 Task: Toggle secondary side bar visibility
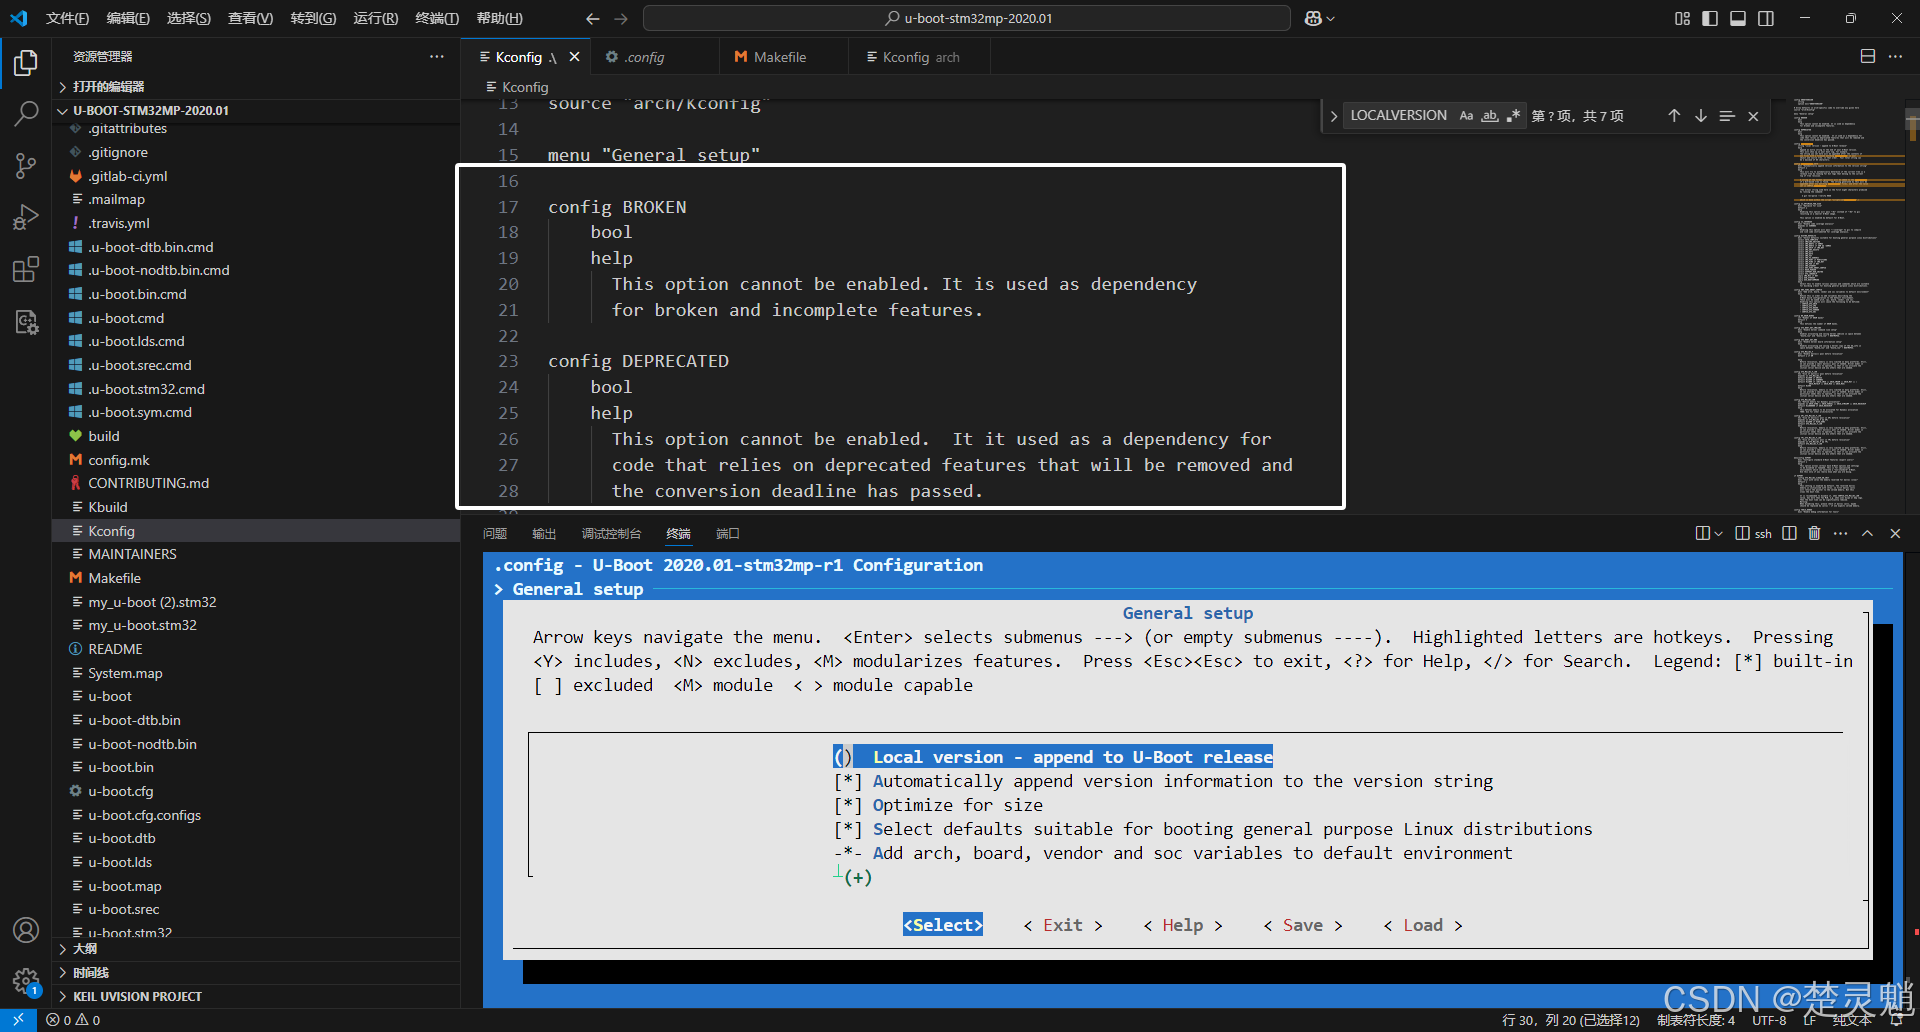coord(1766,18)
